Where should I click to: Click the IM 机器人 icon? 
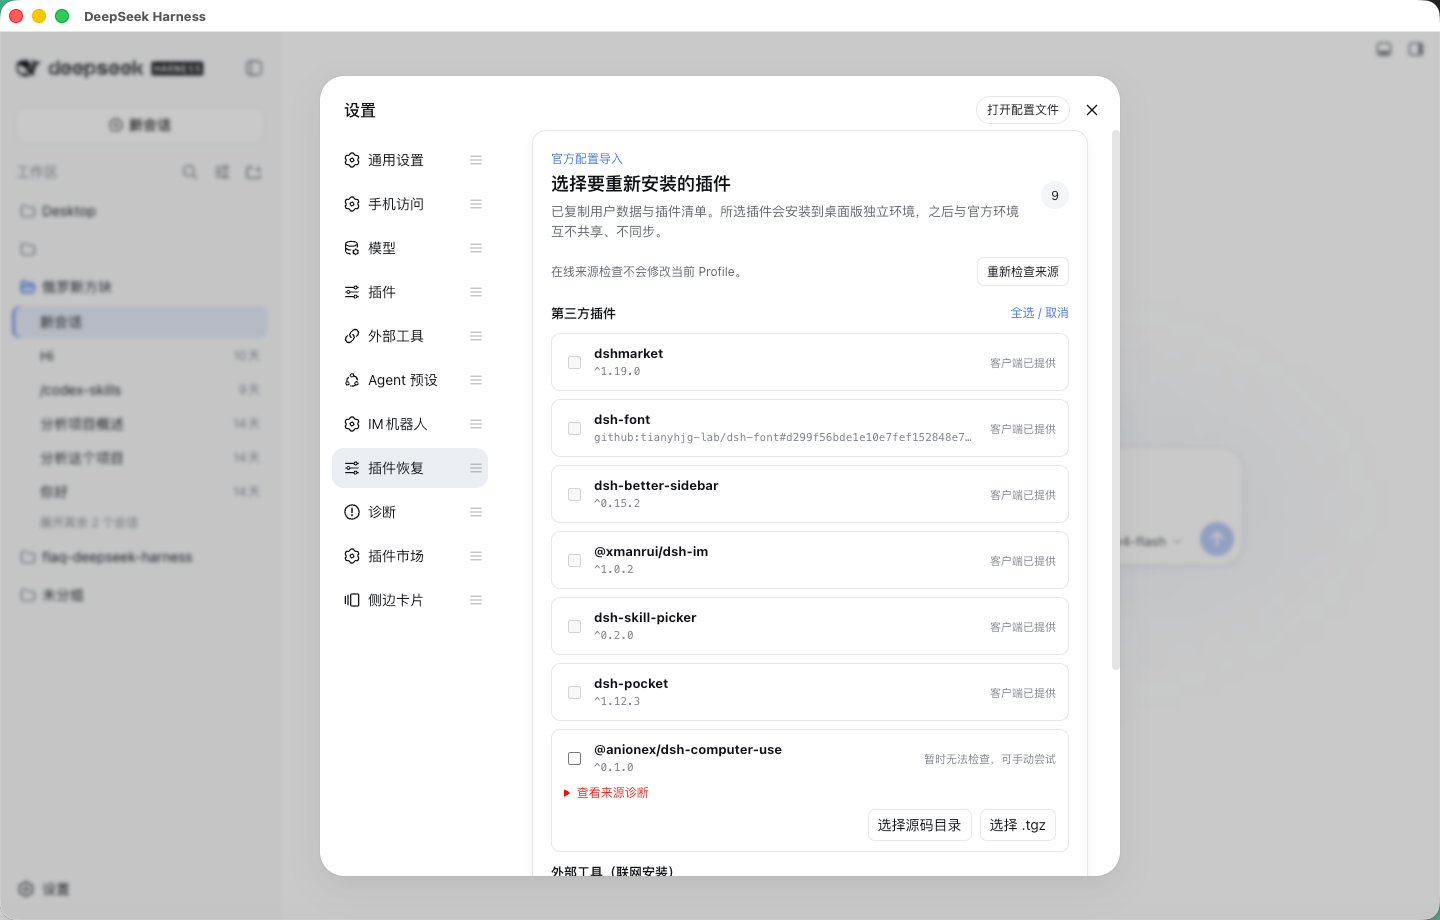[352, 424]
